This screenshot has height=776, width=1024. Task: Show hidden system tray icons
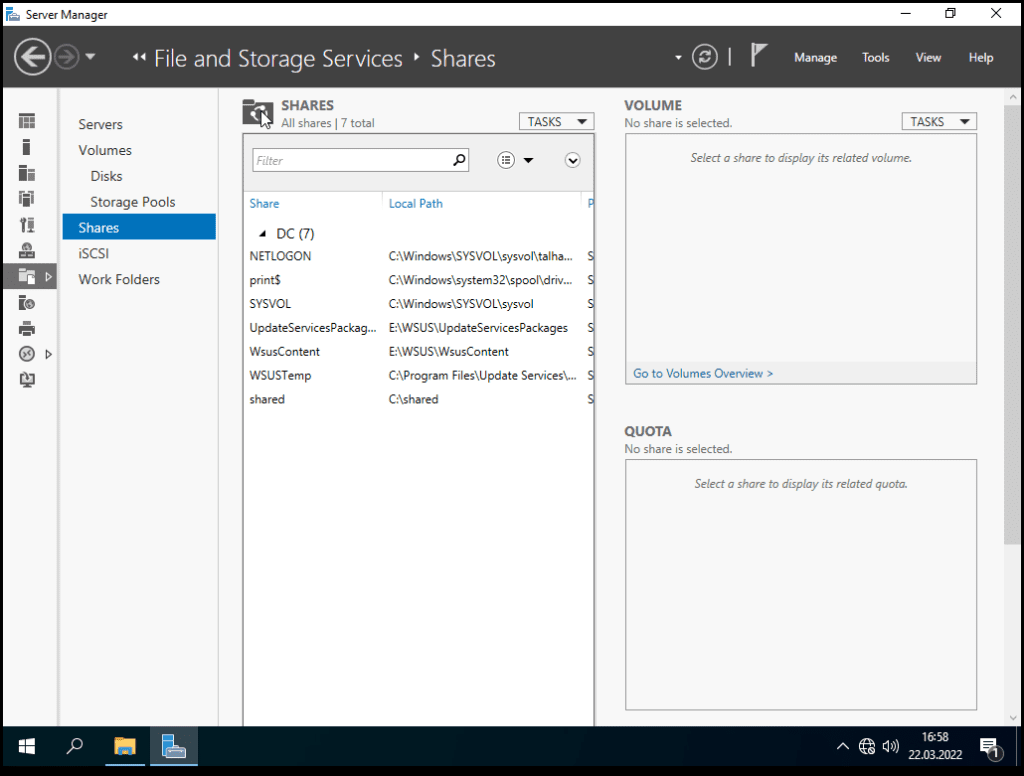pos(843,746)
